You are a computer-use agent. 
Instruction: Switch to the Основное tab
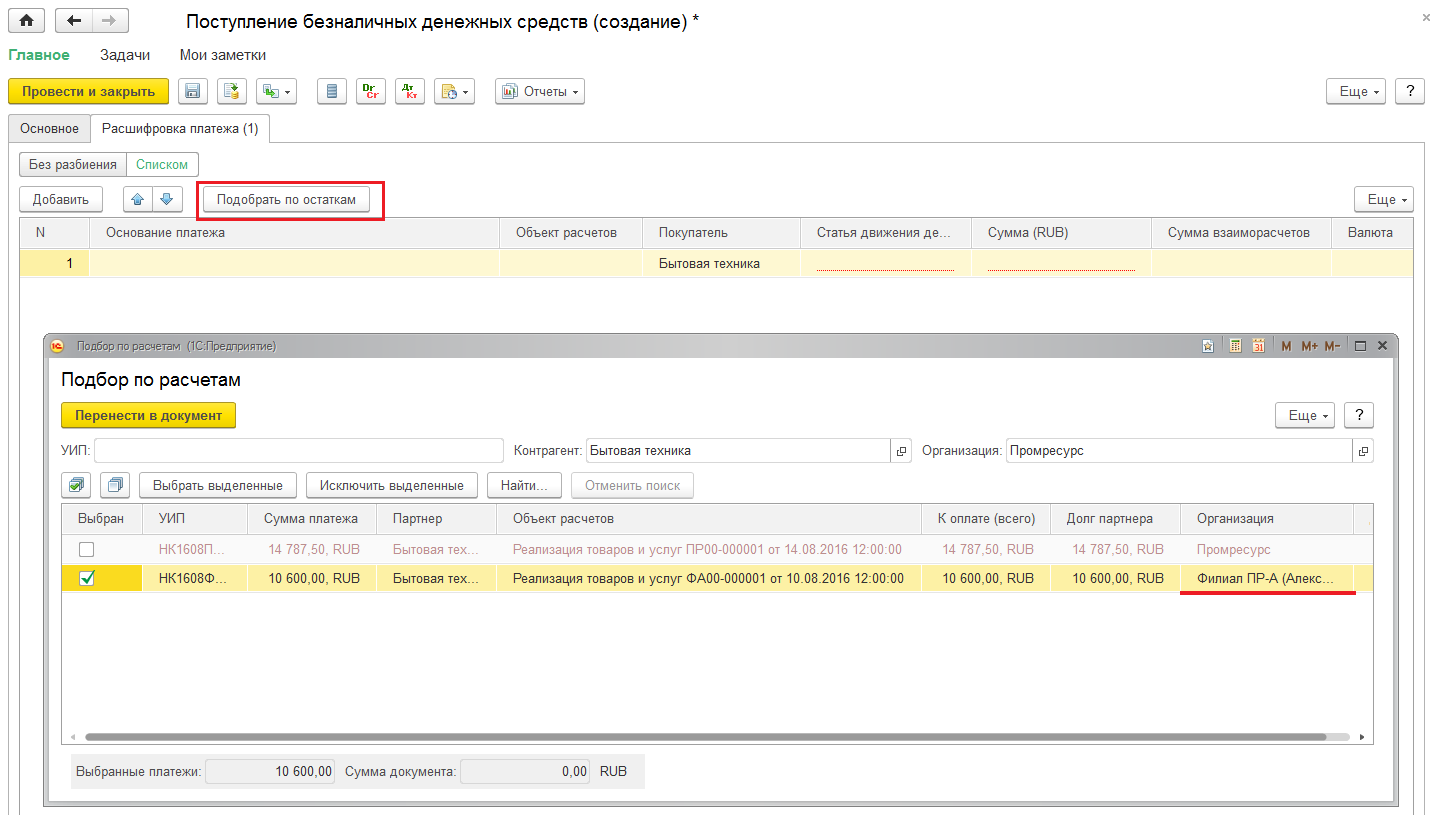pyautogui.click(x=50, y=128)
